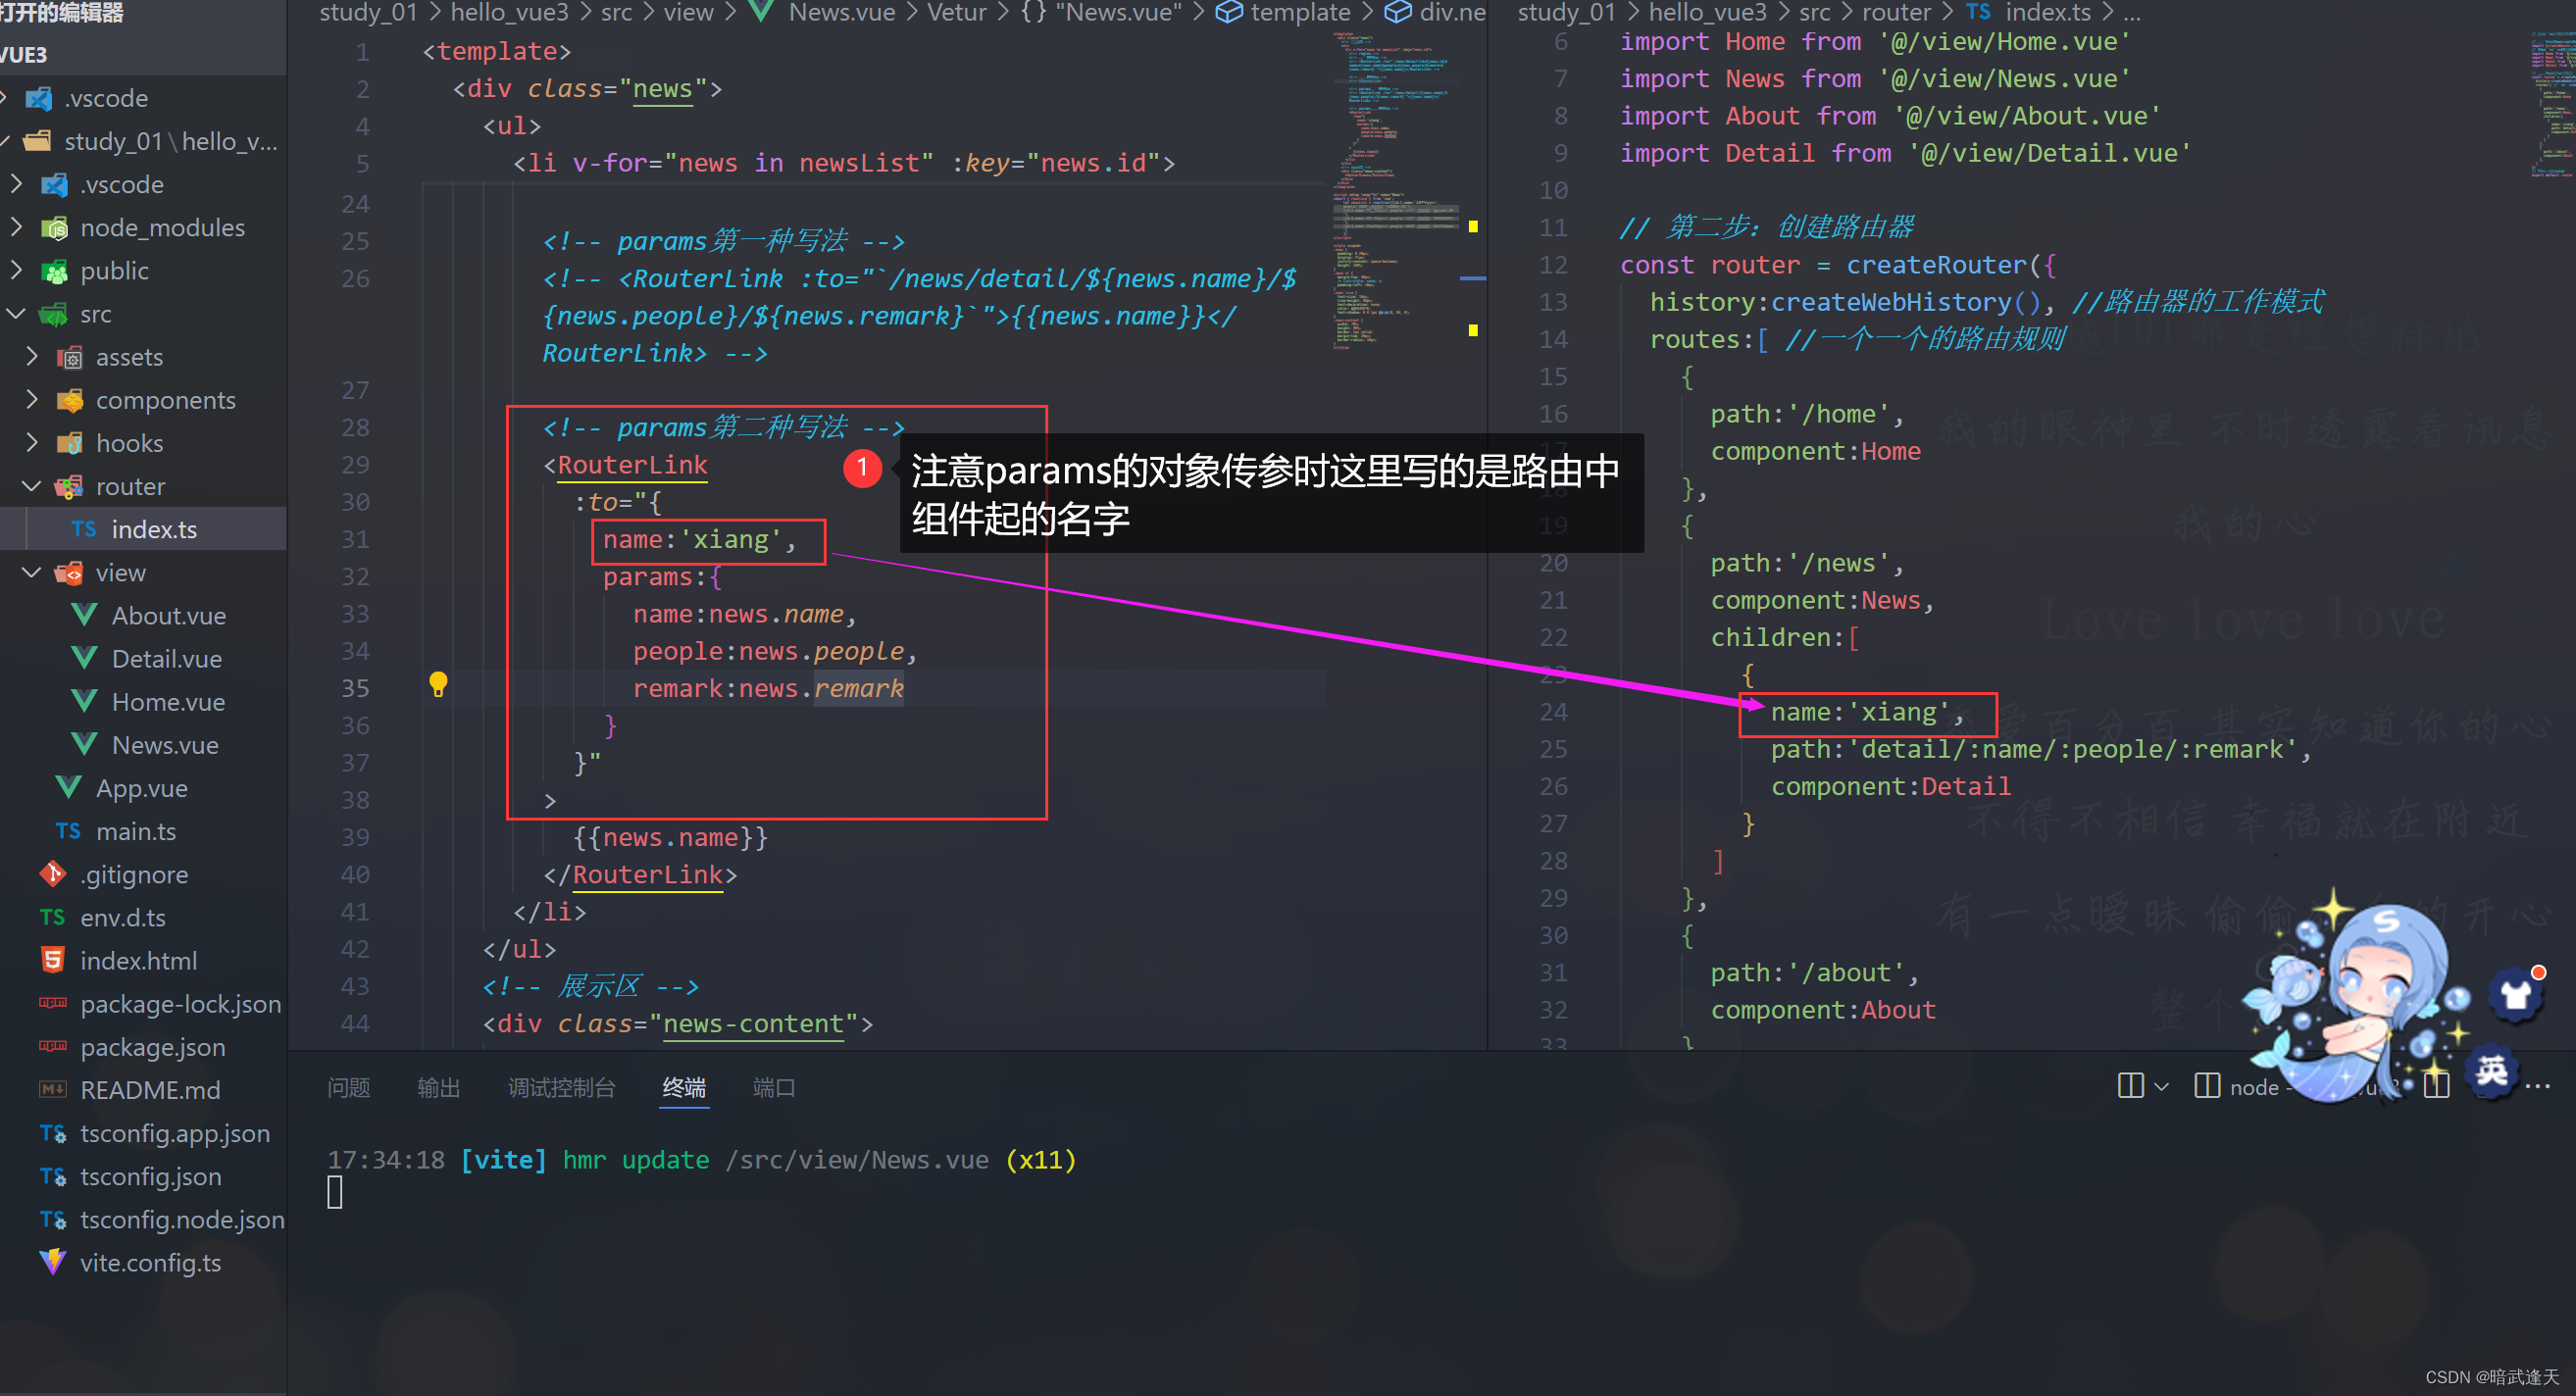
Task: Click the left editor minimap
Action: pos(1396,190)
